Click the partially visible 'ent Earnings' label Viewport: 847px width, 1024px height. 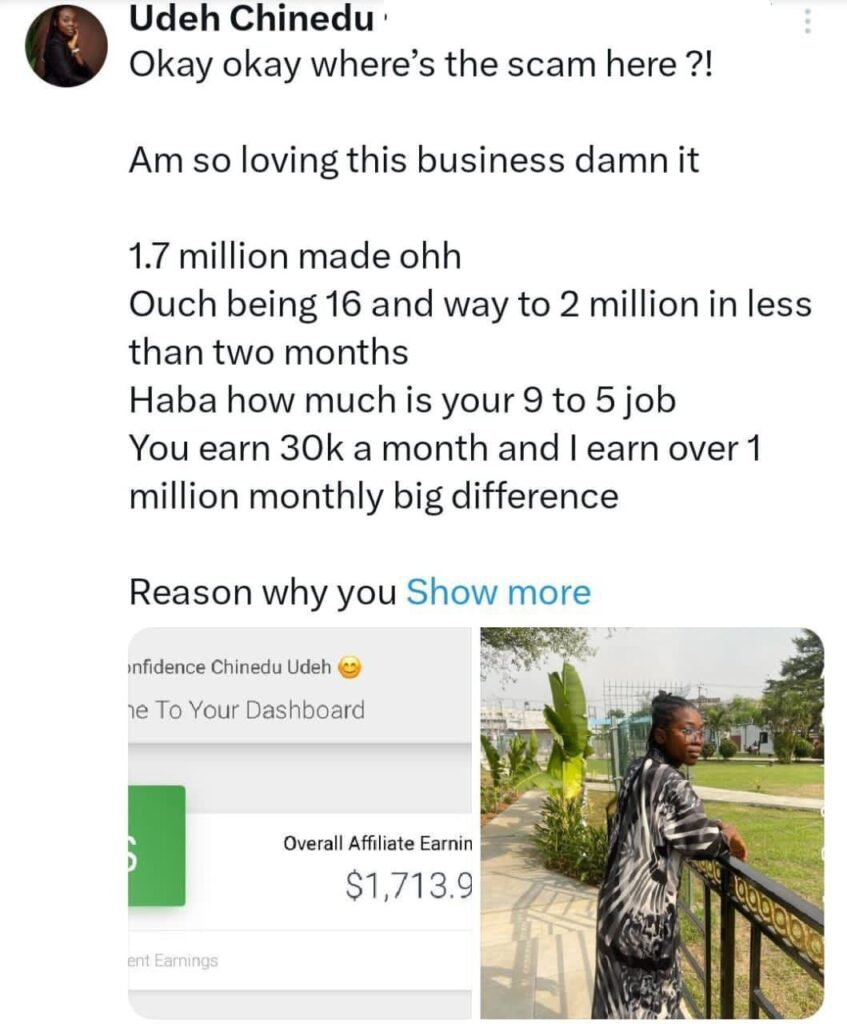[x=173, y=960]
